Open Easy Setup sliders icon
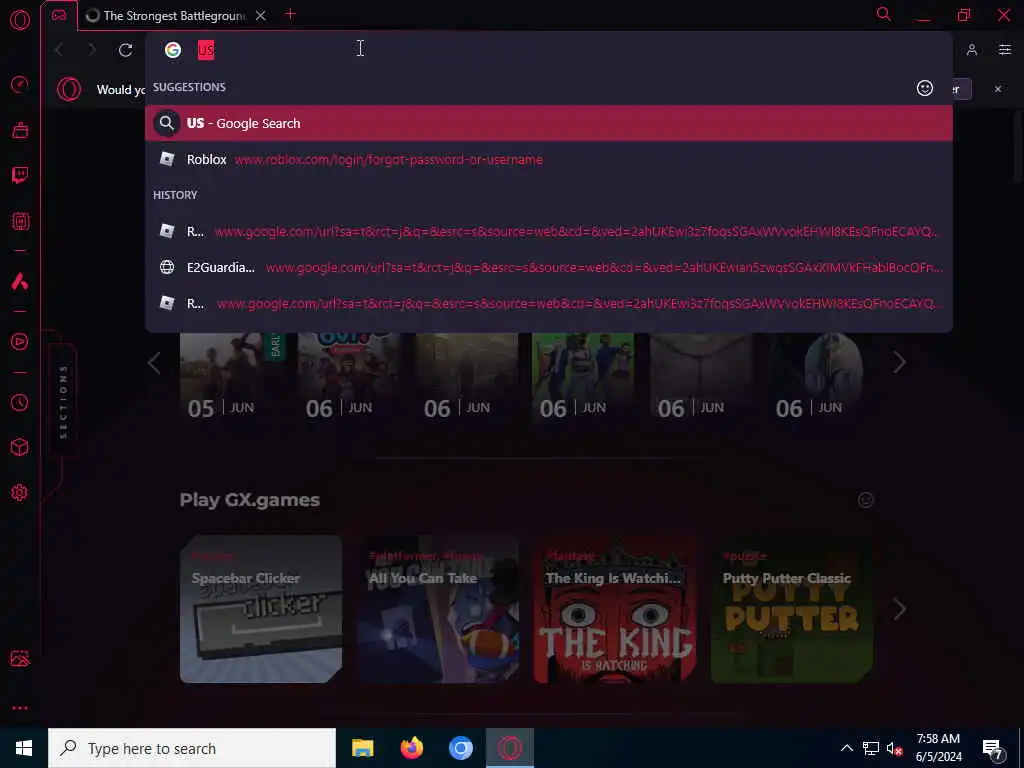This screenshot has width=1024, height=768. (x=1005, y=50)
